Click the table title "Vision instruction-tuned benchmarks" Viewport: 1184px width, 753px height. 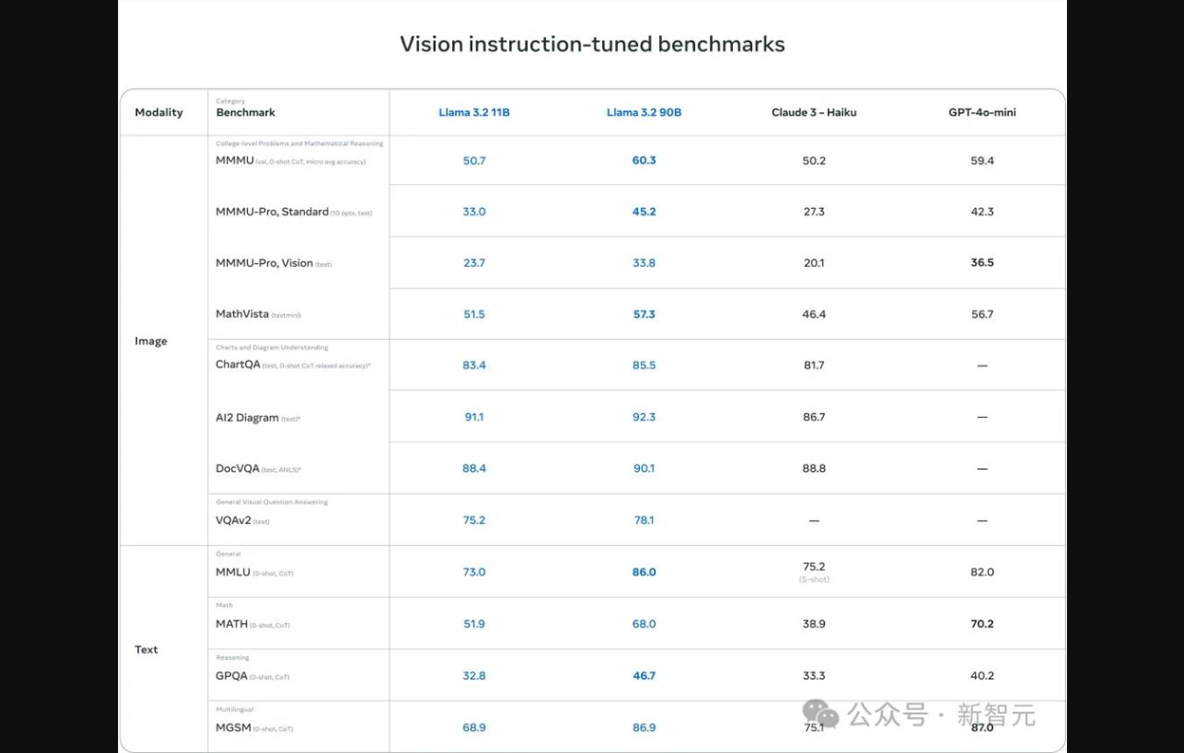[x=592, y=44]
